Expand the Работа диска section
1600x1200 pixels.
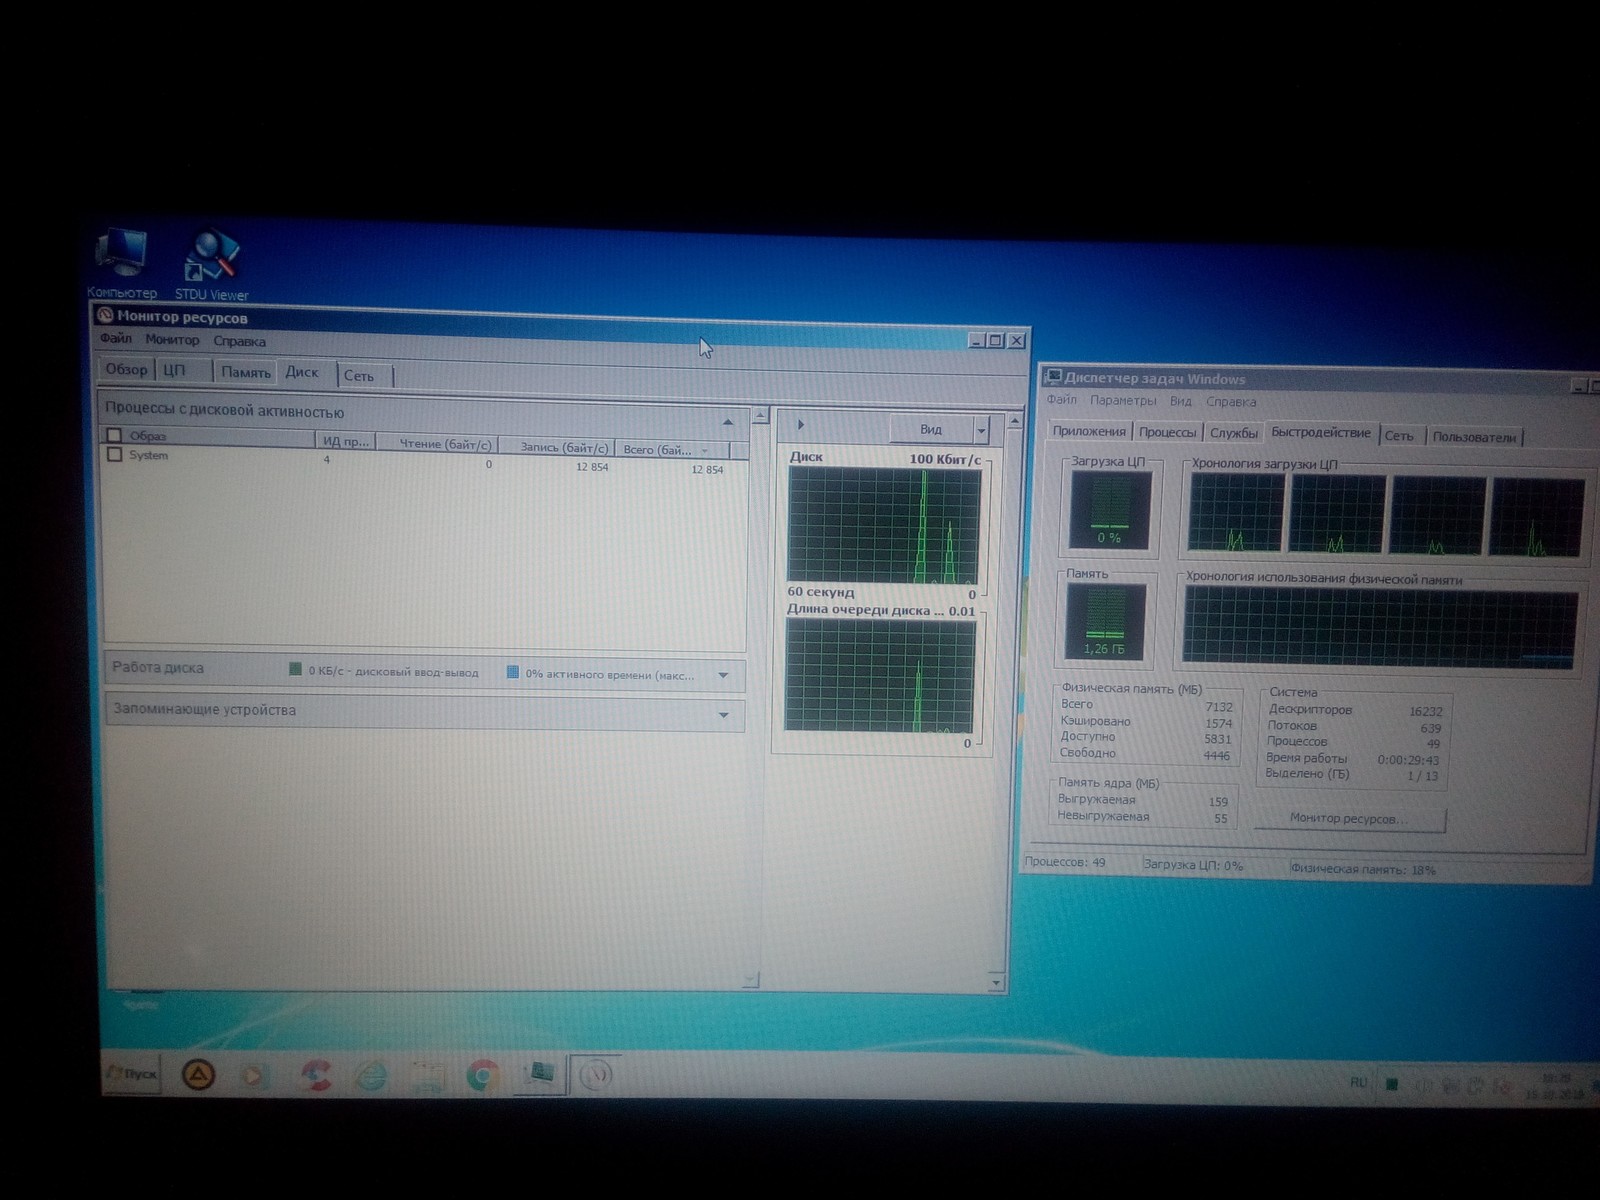723,676
